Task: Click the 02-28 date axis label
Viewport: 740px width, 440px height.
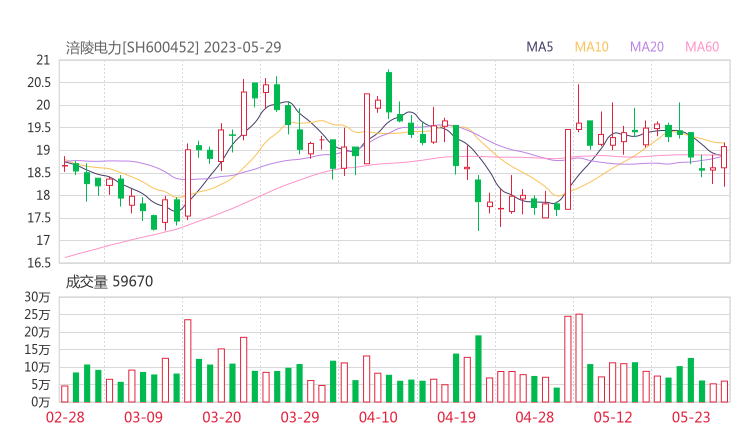Action: pos(65,417)
